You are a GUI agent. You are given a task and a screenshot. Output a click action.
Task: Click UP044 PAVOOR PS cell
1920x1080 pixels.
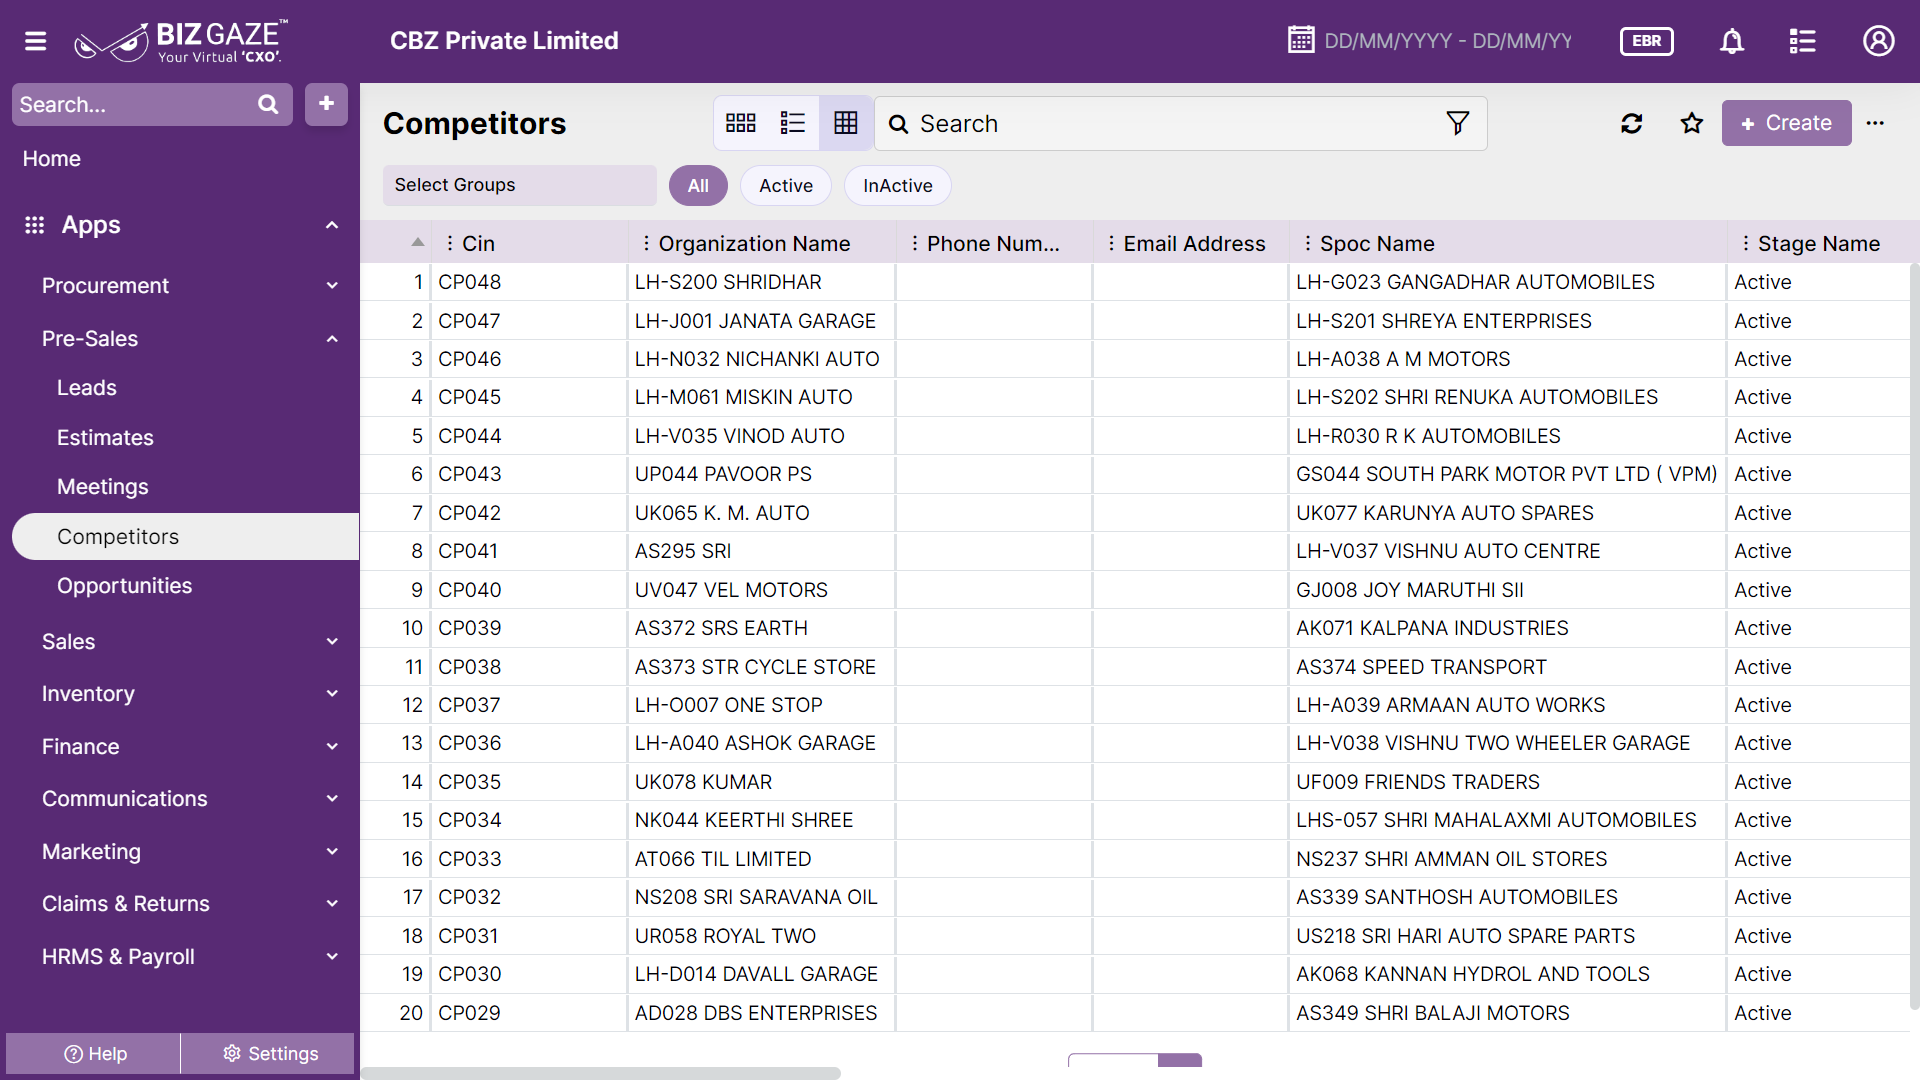(762, 474)
